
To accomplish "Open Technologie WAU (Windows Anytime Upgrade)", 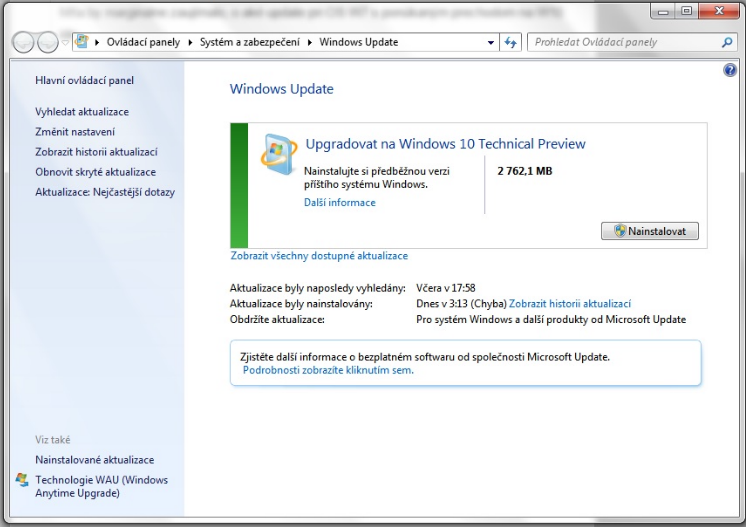I will click(101, 487).
